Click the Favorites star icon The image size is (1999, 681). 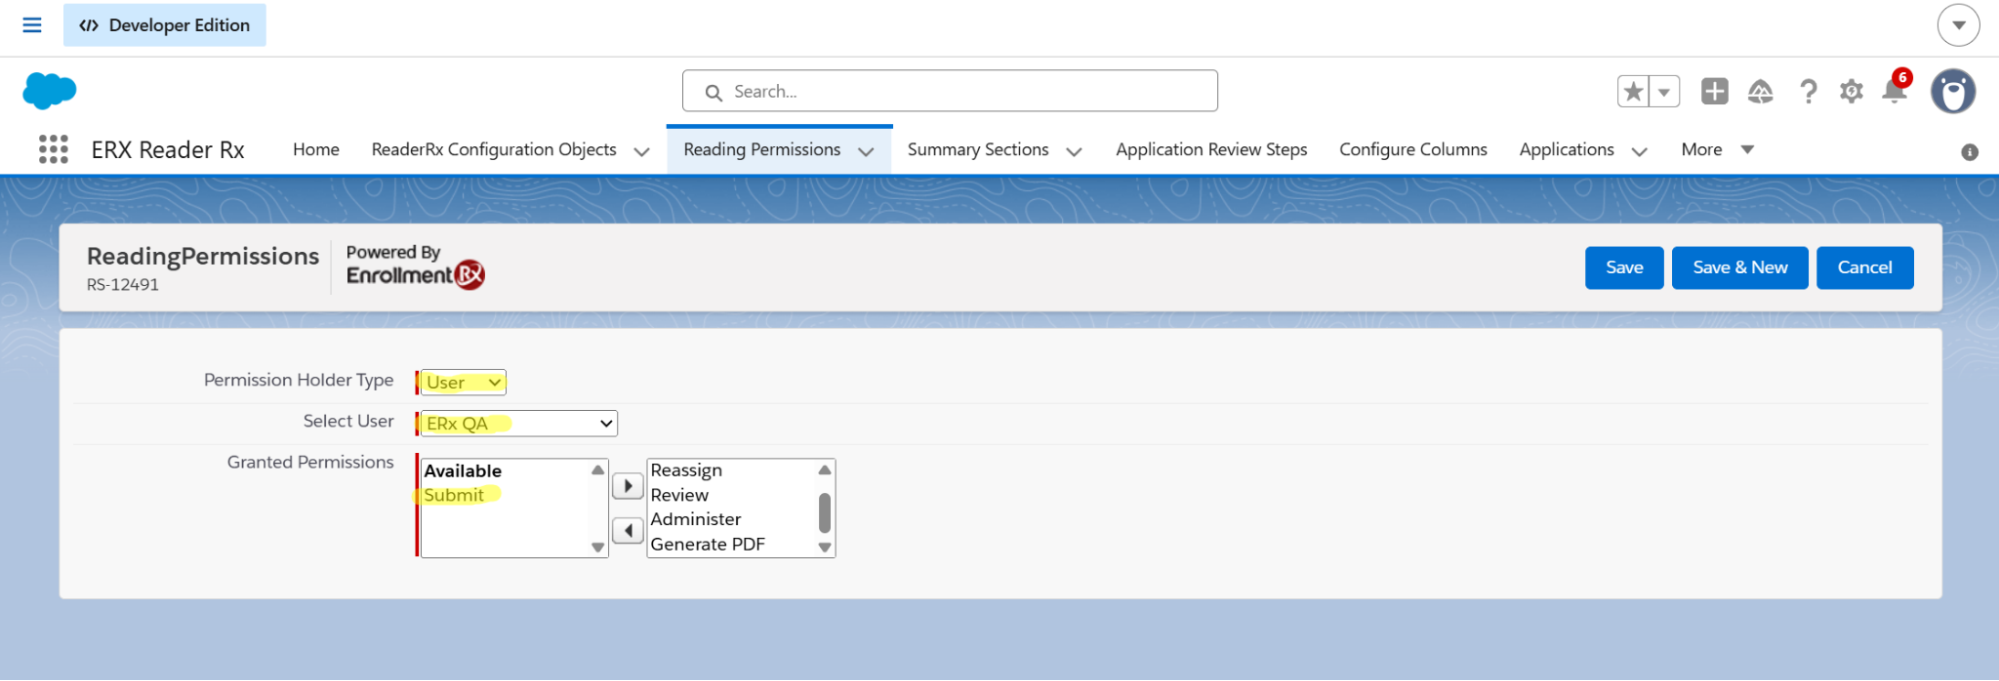click(1633, 91)
